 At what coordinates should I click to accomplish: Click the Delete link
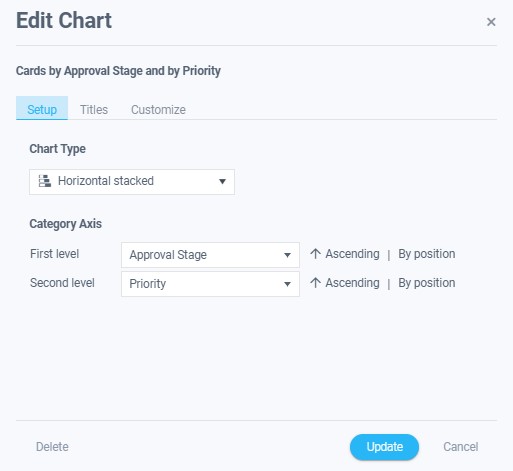point(52,447)
